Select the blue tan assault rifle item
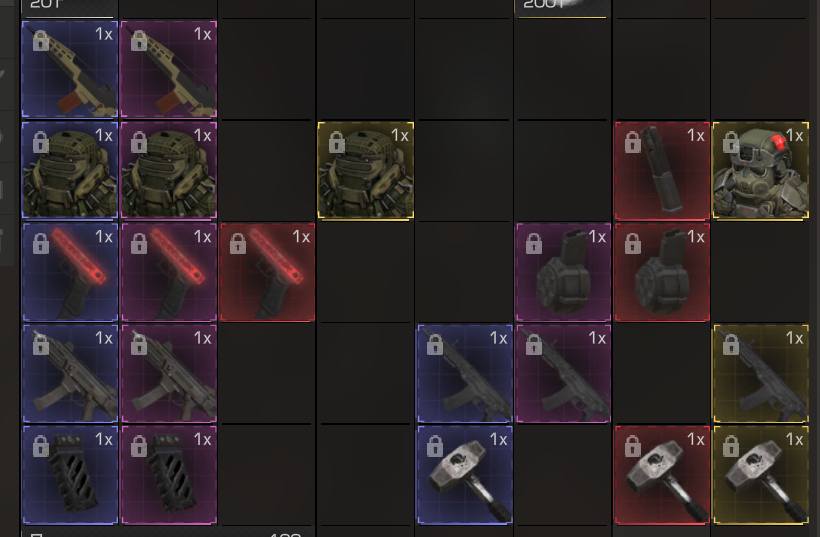The image size is (820, 537). point(70,69)
